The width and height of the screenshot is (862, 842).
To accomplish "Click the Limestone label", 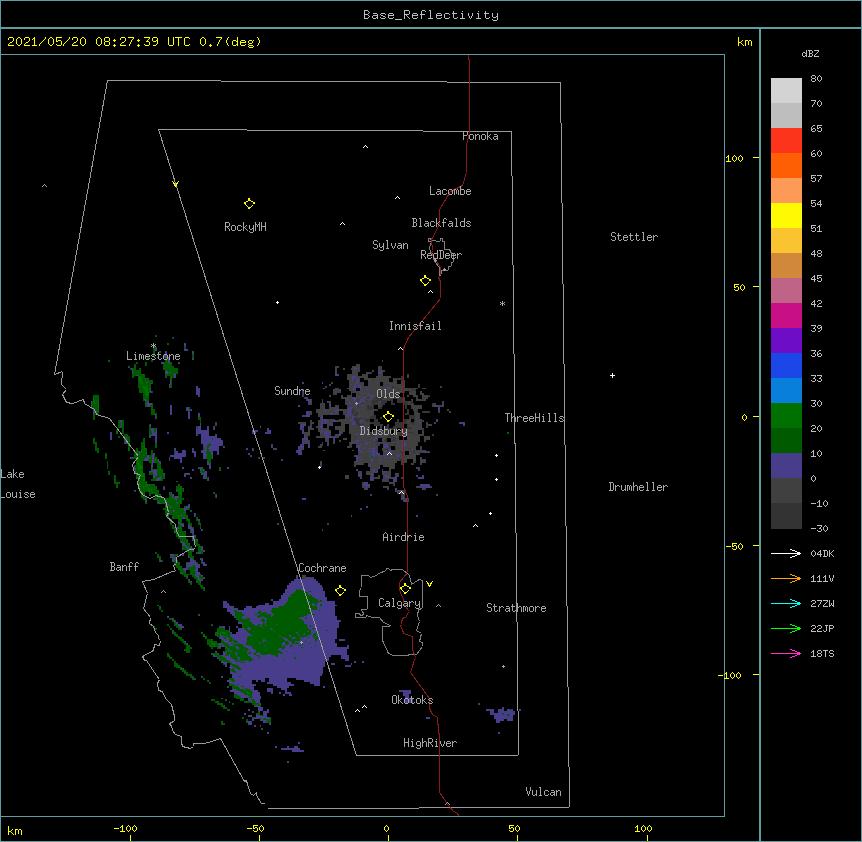I will tap(153, 356).
